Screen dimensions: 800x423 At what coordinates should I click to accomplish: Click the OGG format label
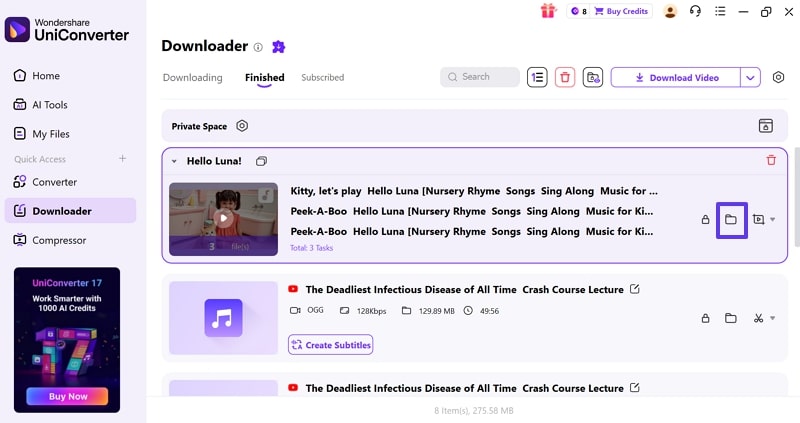pos(315,310)
